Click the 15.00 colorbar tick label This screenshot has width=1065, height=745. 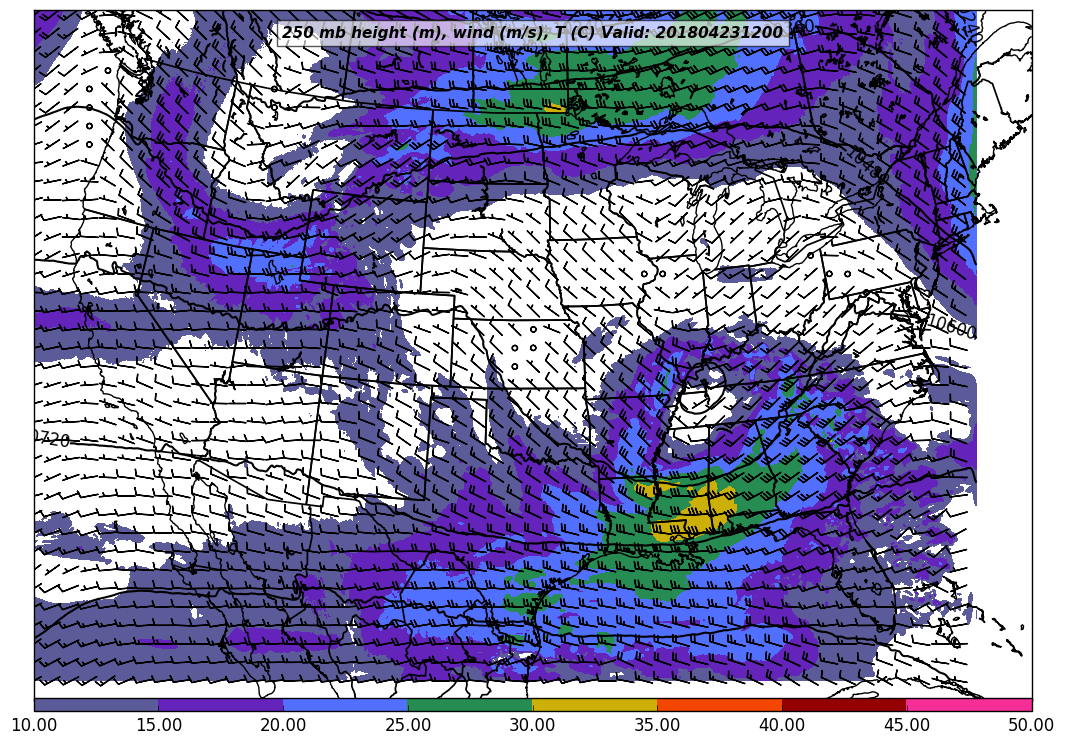pyautogui.click(x=159, y=725)
